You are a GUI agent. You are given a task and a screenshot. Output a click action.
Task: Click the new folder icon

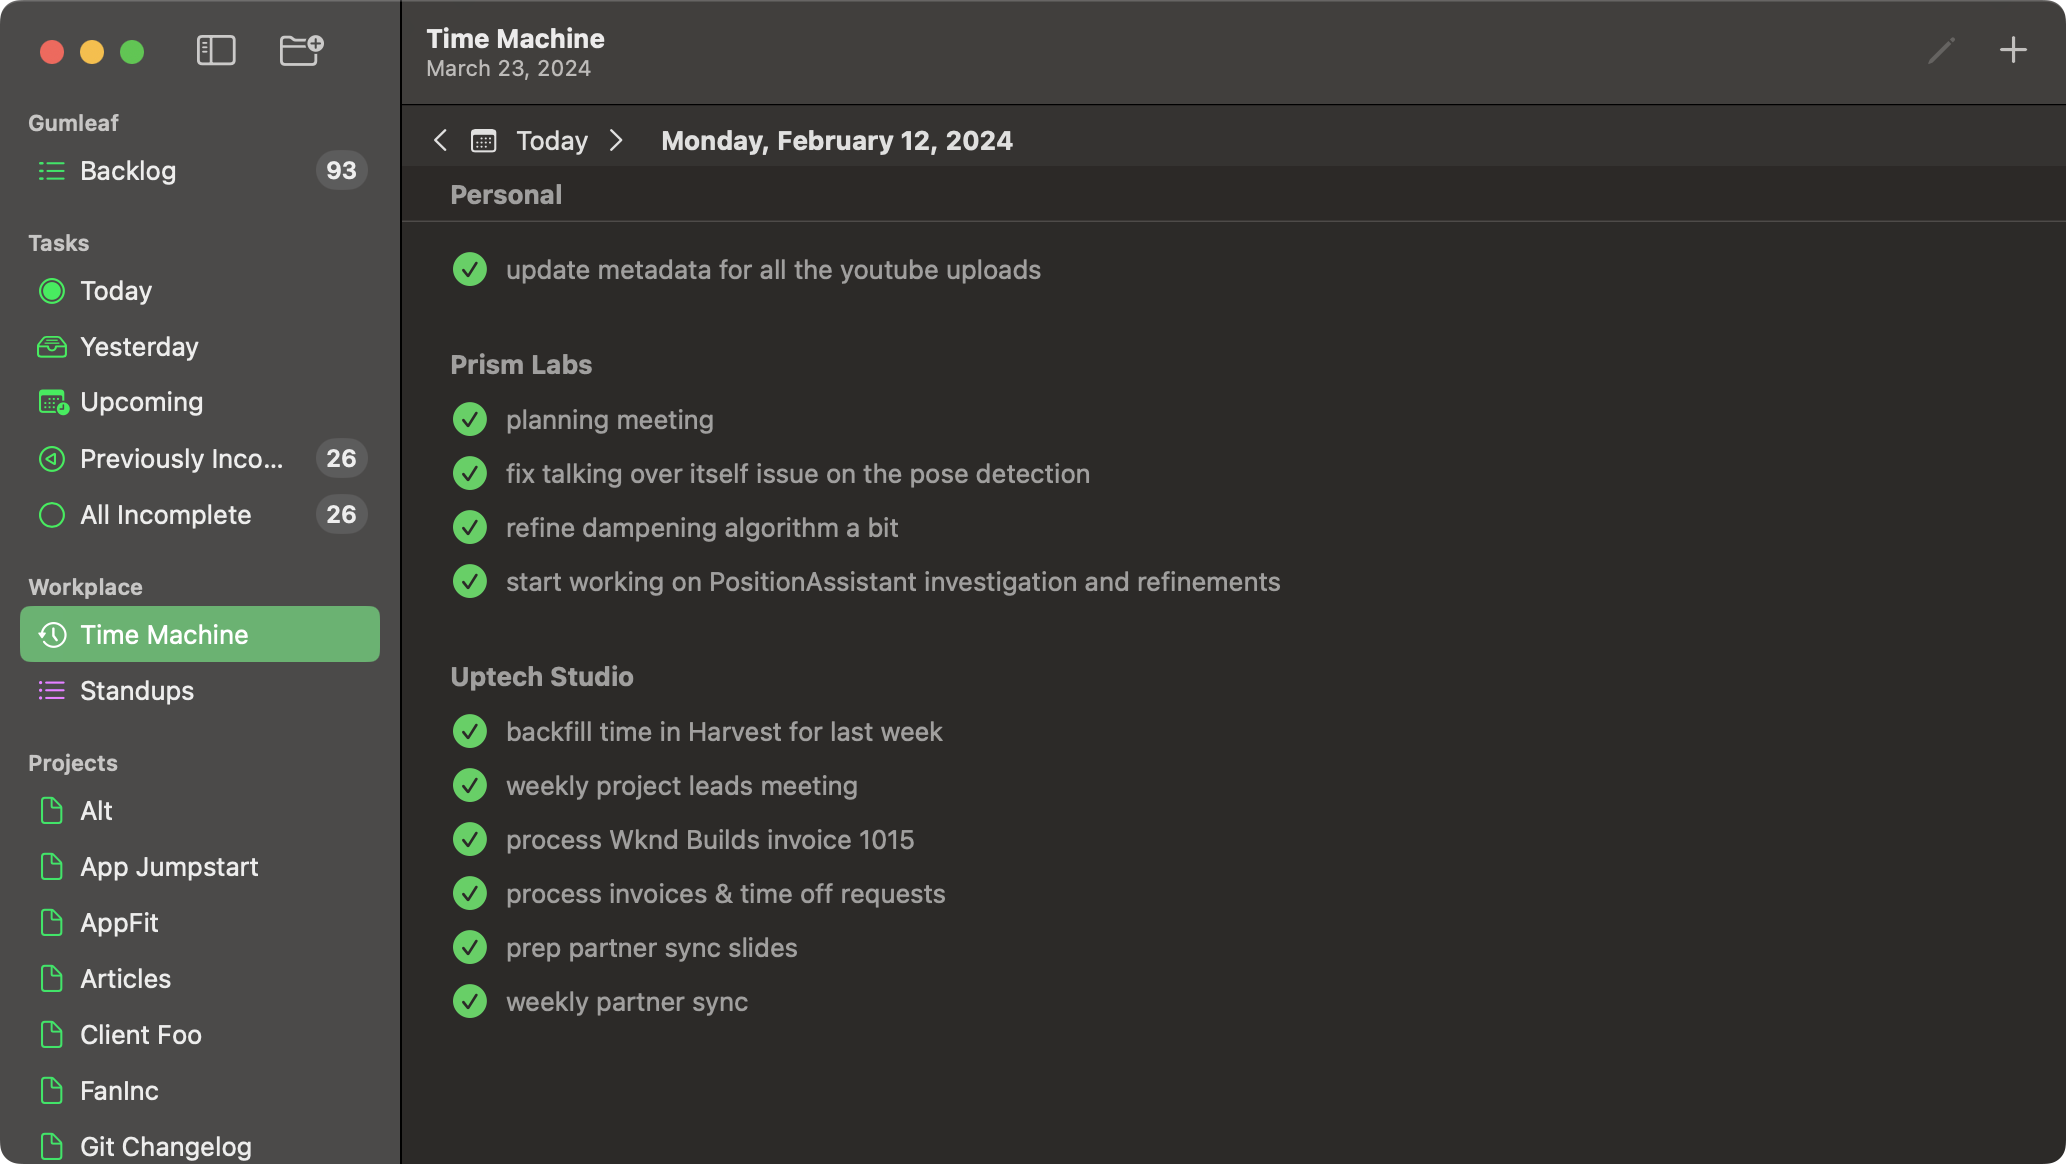coord(300,50)
